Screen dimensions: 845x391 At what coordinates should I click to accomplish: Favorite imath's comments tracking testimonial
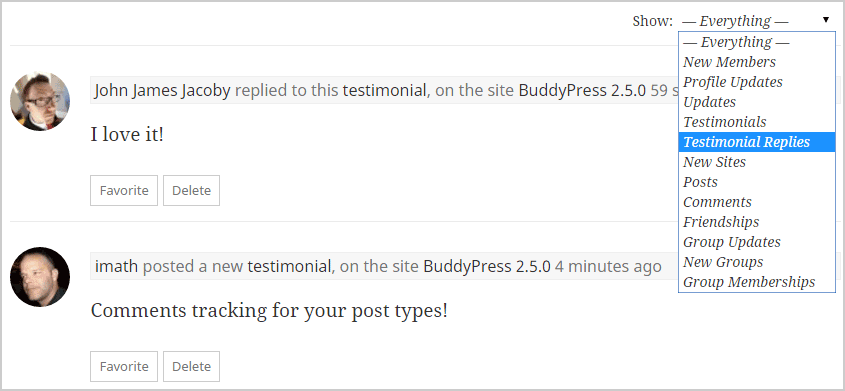coord(124,366)
